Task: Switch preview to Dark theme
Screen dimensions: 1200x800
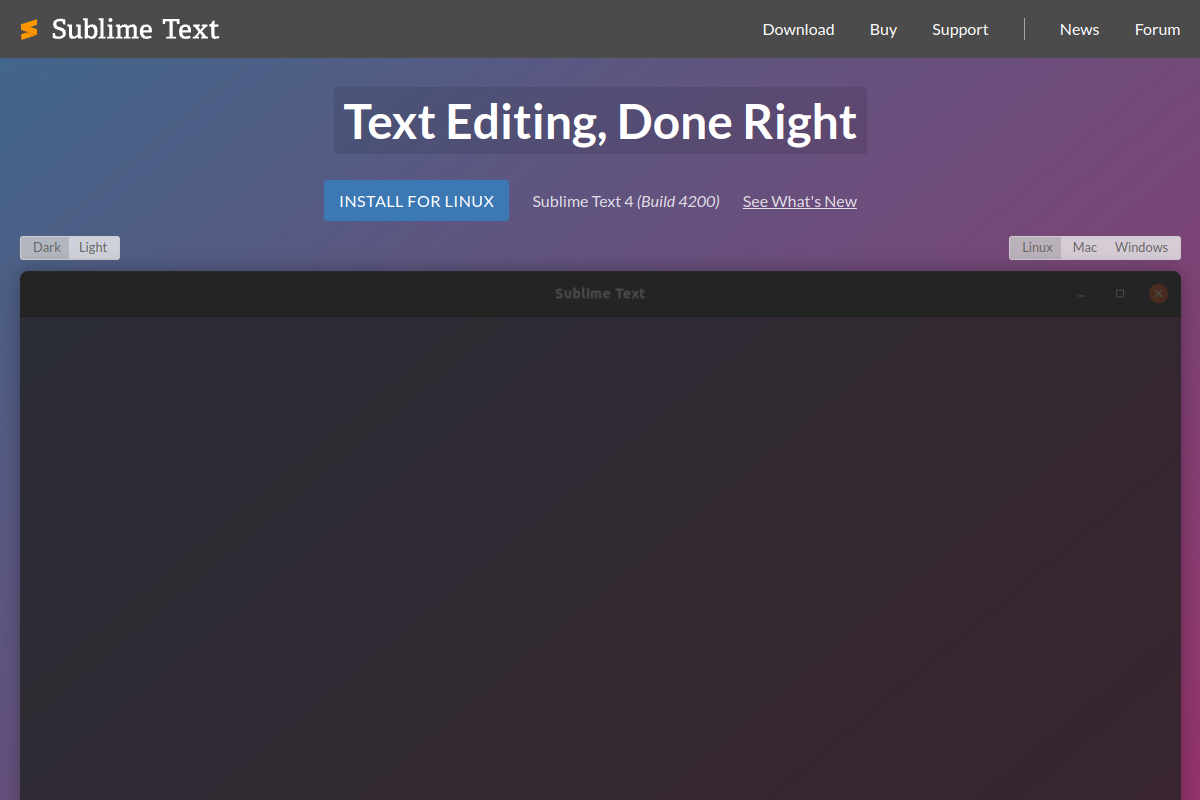Action: pos(46,248)
